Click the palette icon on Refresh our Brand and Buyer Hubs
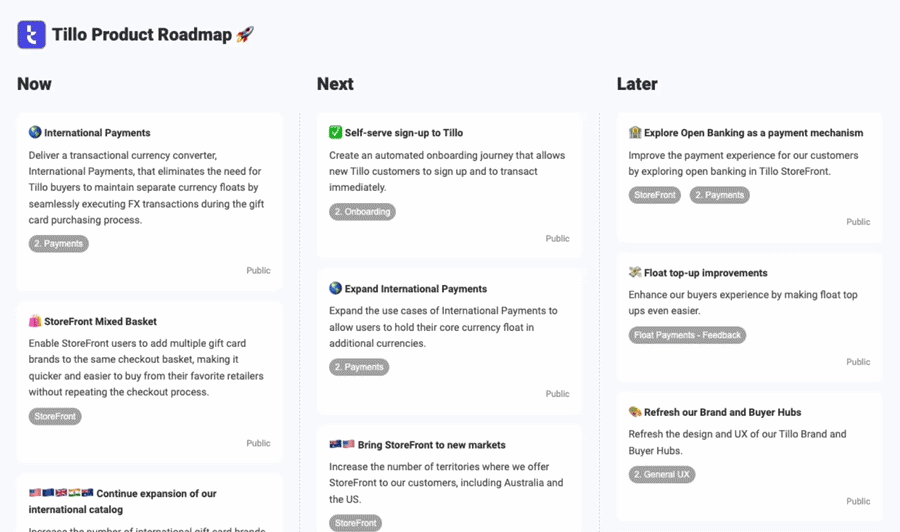Viewport: 900px width, 532px height. point(635,411)
